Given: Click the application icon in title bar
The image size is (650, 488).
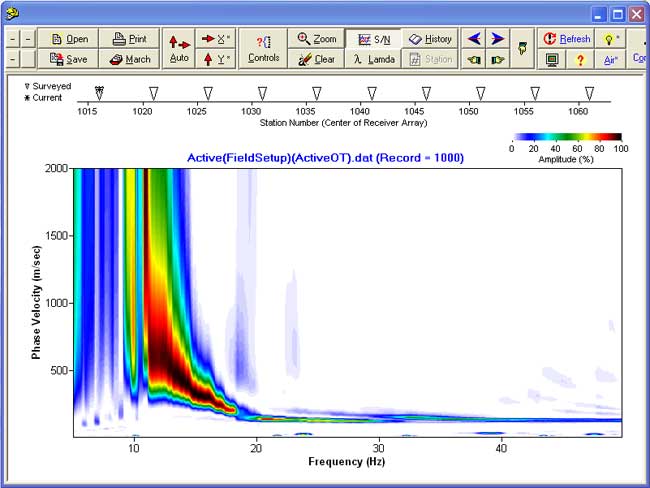Looking at the screenshot, I should pyautogui.click(x=13, y=14).
